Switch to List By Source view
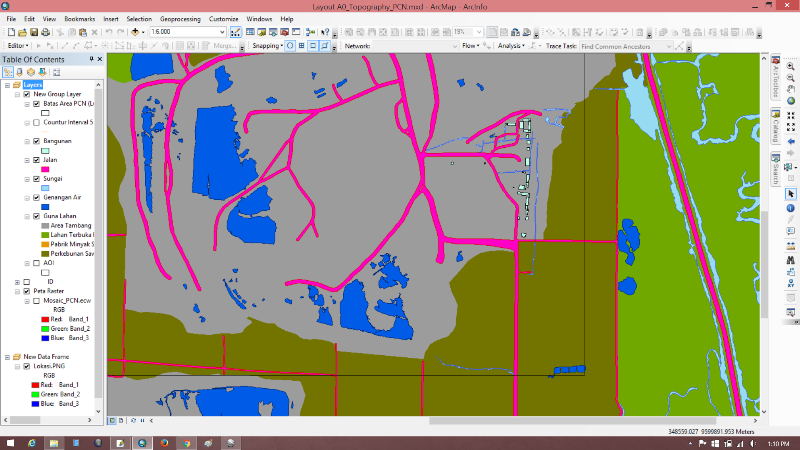 [x=20, y=72]
